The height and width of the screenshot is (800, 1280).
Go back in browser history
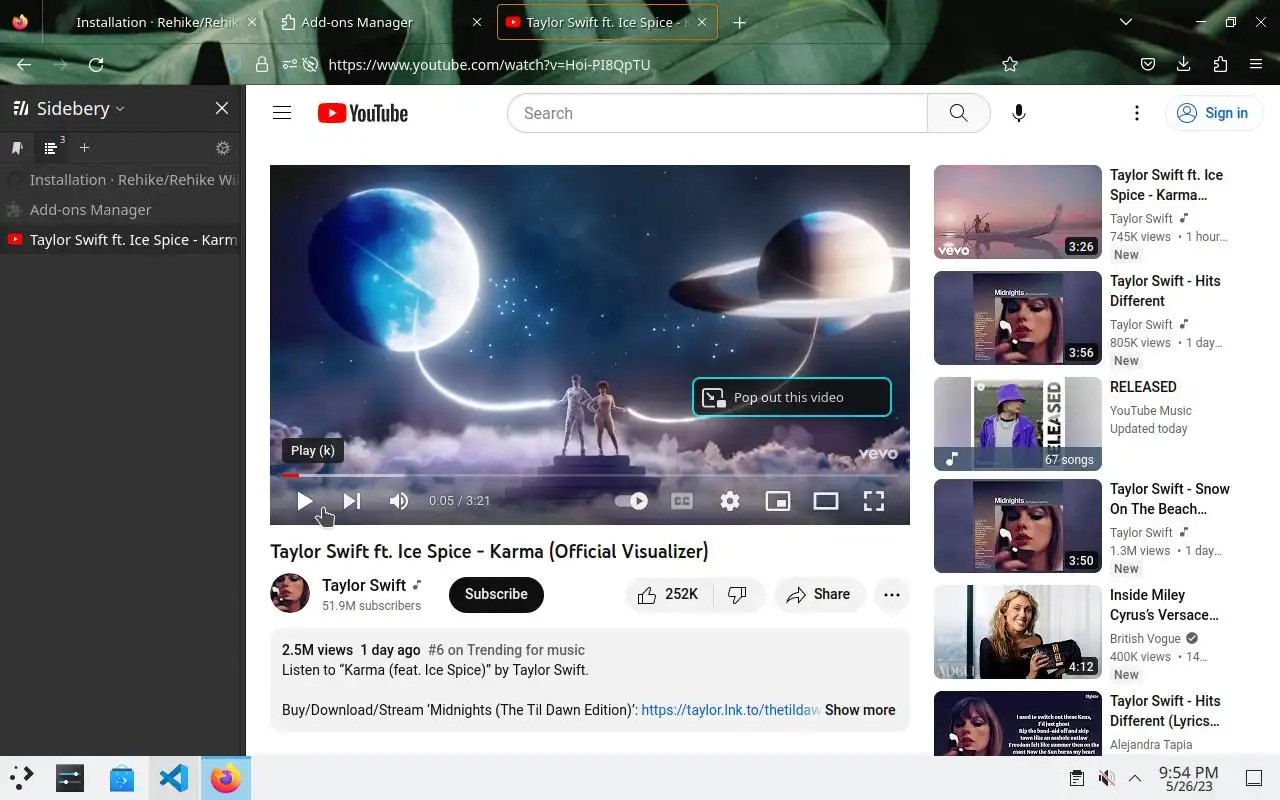[24, 64]
